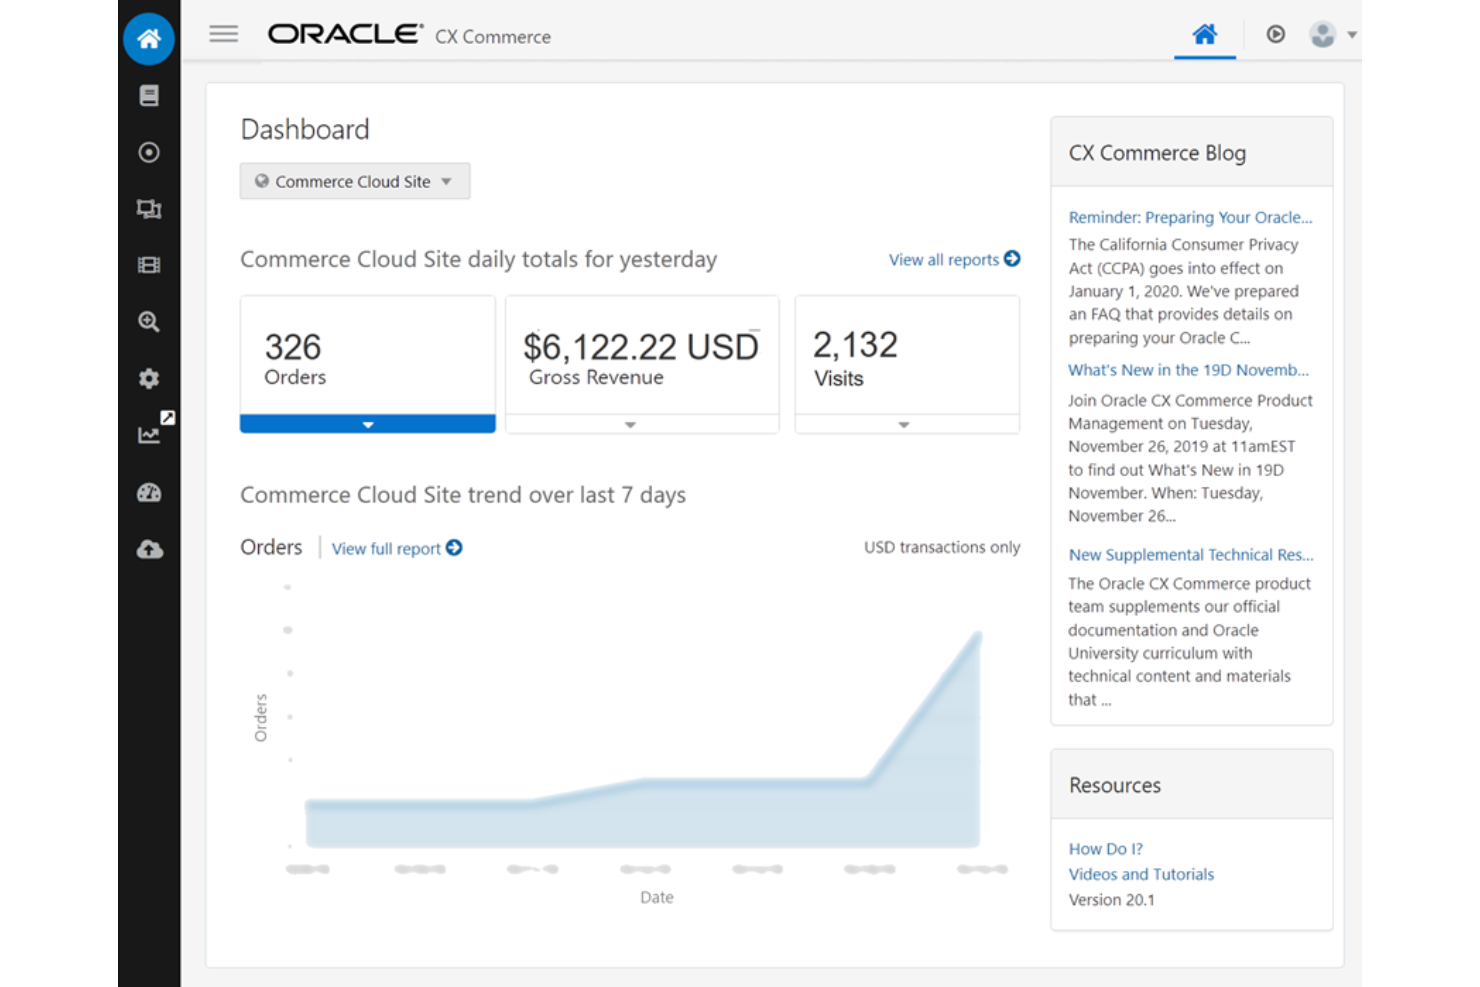Image resolution: width=1480 pixels, height=987 pixels.
Task: Open the Home icon in the left sidebar
Action: (x=149, y=39)
